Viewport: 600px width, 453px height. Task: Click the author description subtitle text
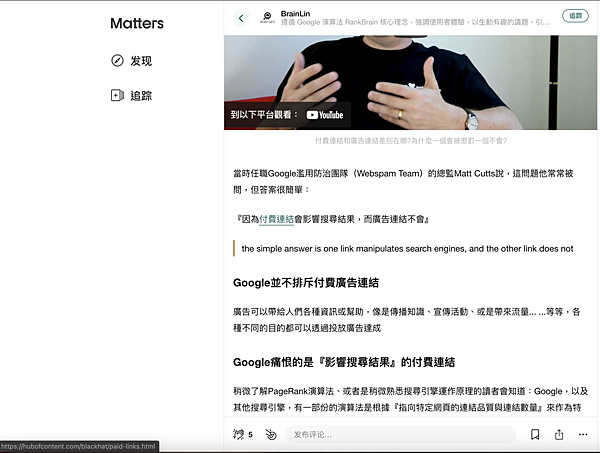coord(415,22)
